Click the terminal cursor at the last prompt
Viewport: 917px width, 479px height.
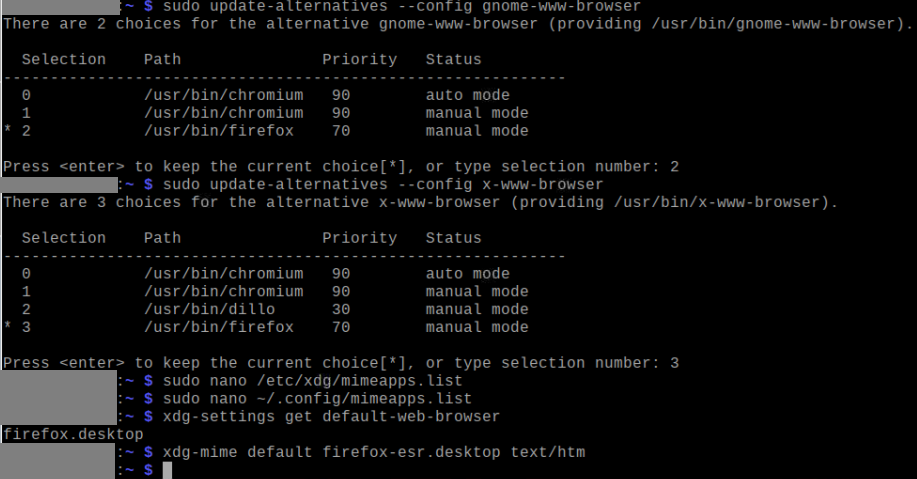tap(167, 470)
